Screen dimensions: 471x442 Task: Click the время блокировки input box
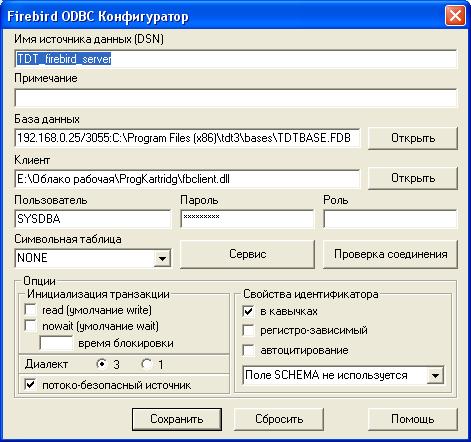[56, 343]
